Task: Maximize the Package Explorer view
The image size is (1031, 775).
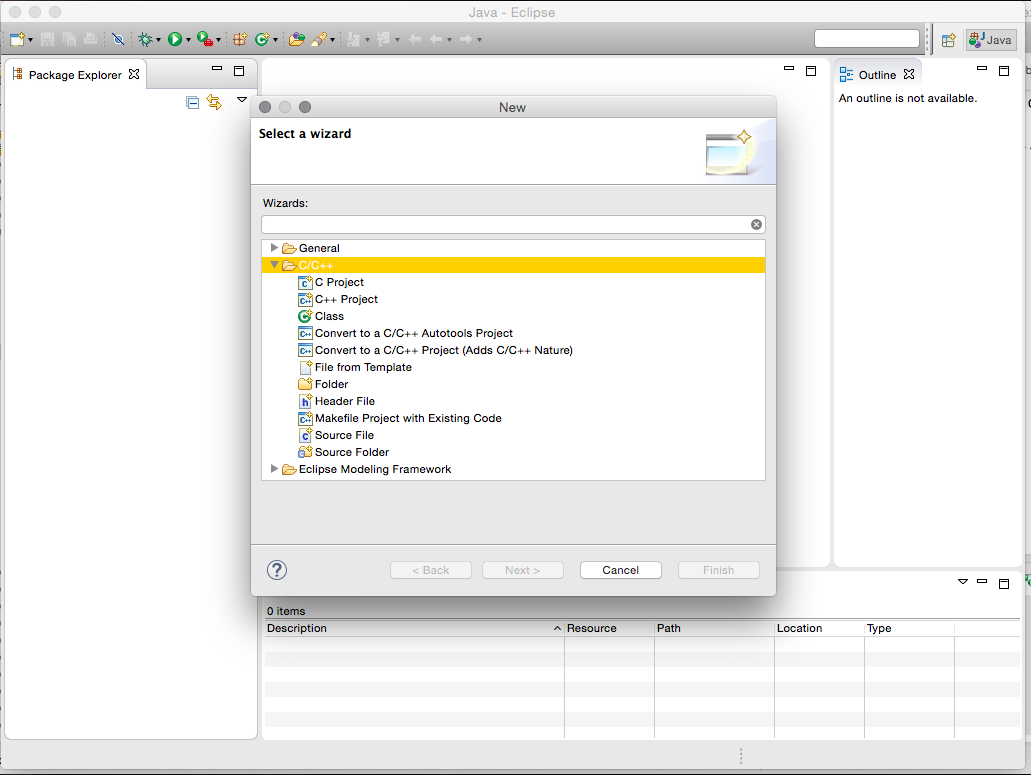Action: pyautogui.click(x=239, y=71)
